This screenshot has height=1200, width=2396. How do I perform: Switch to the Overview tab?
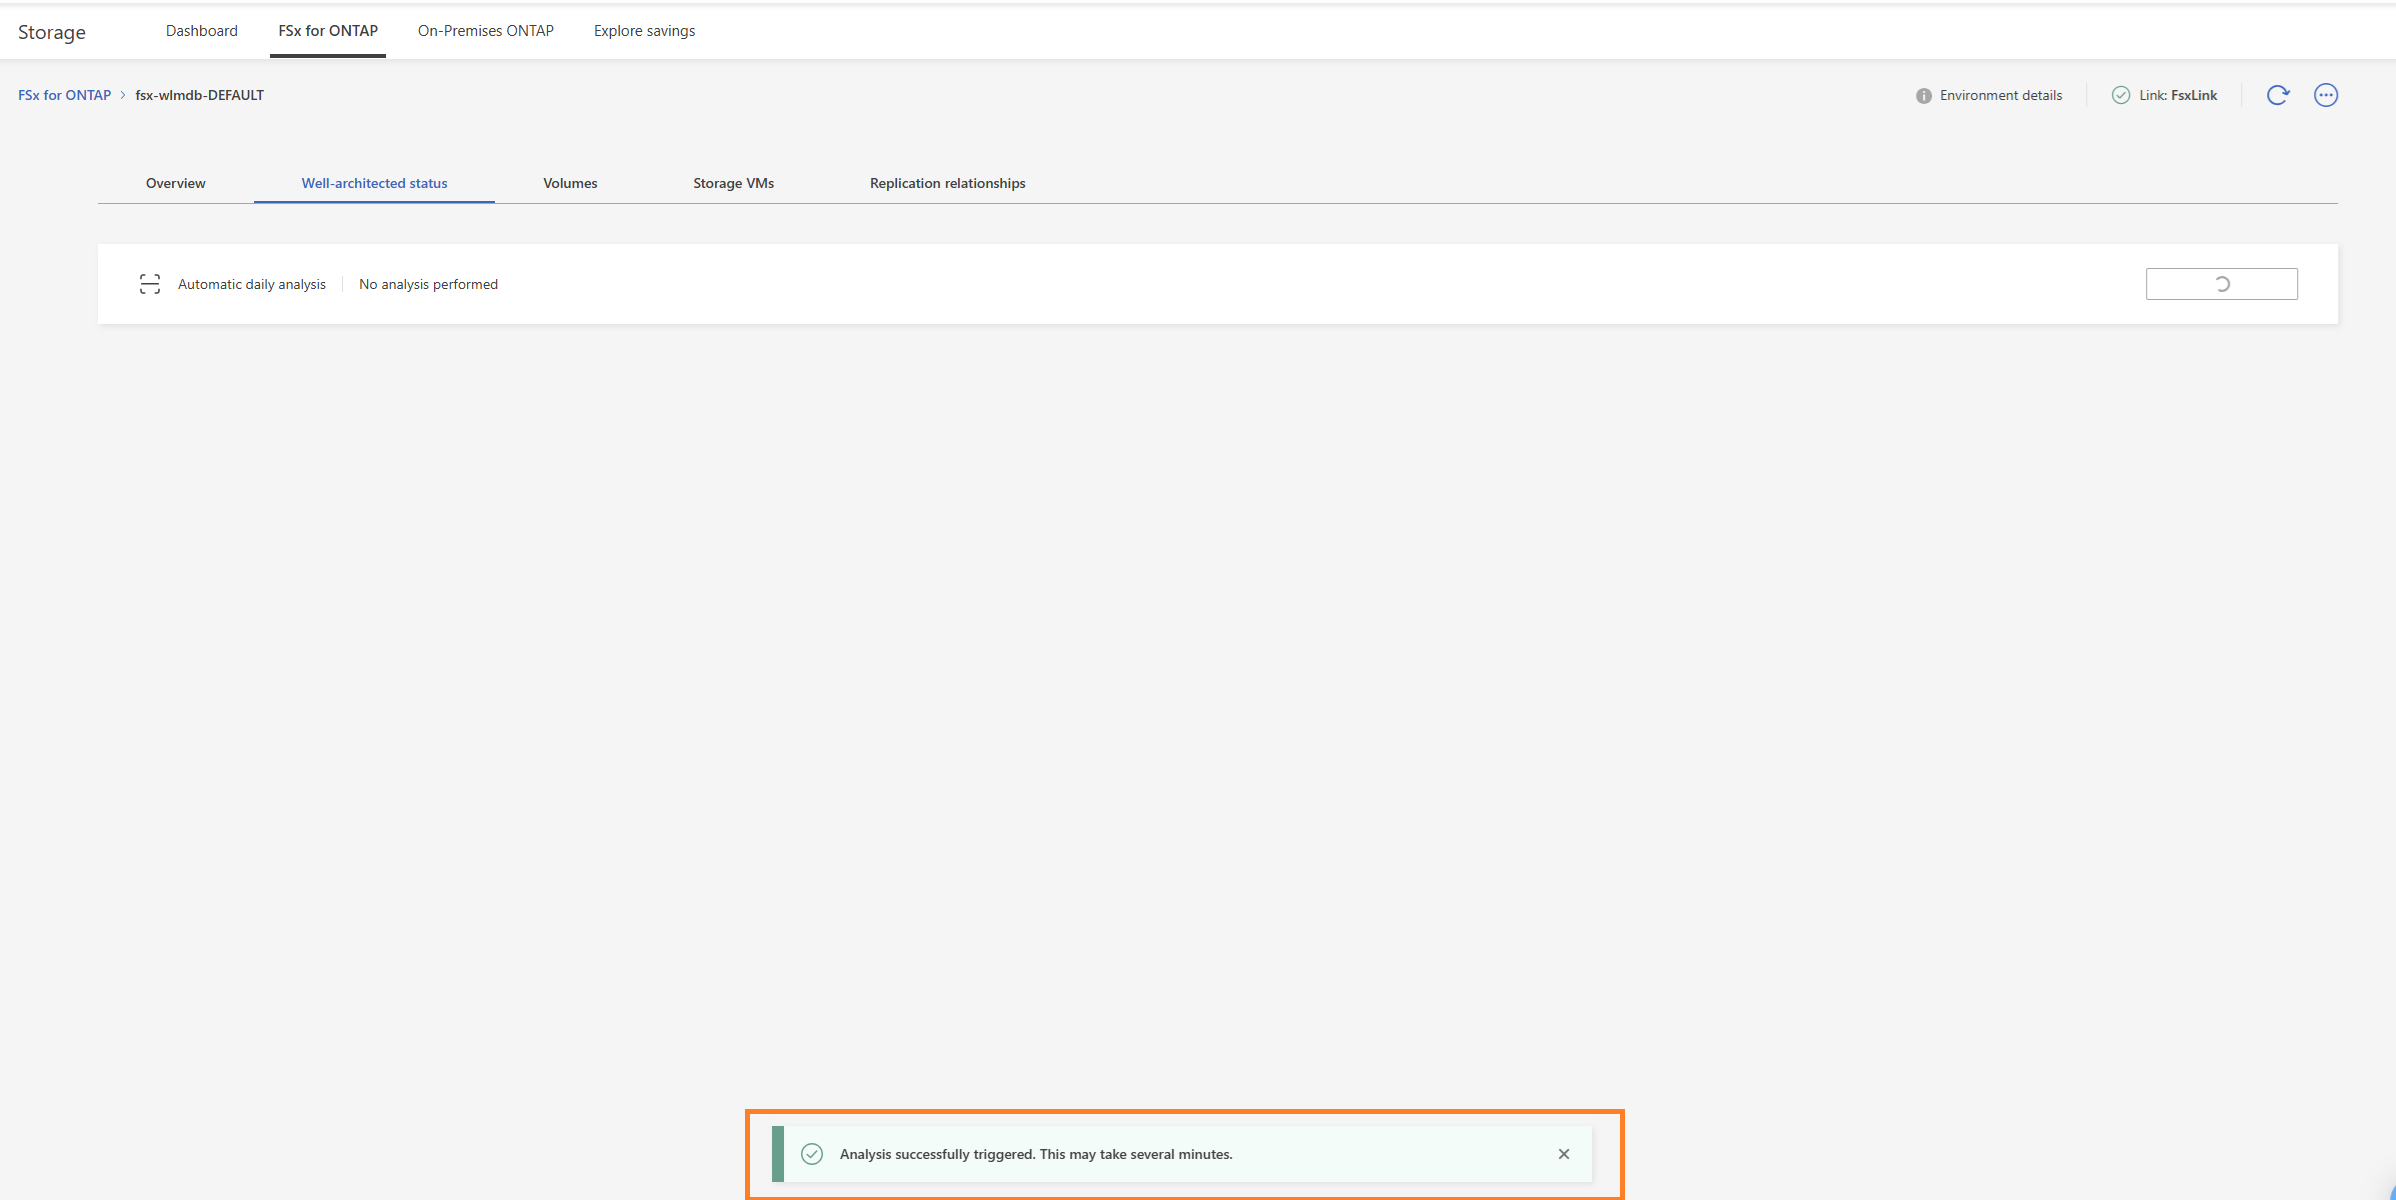176,183
